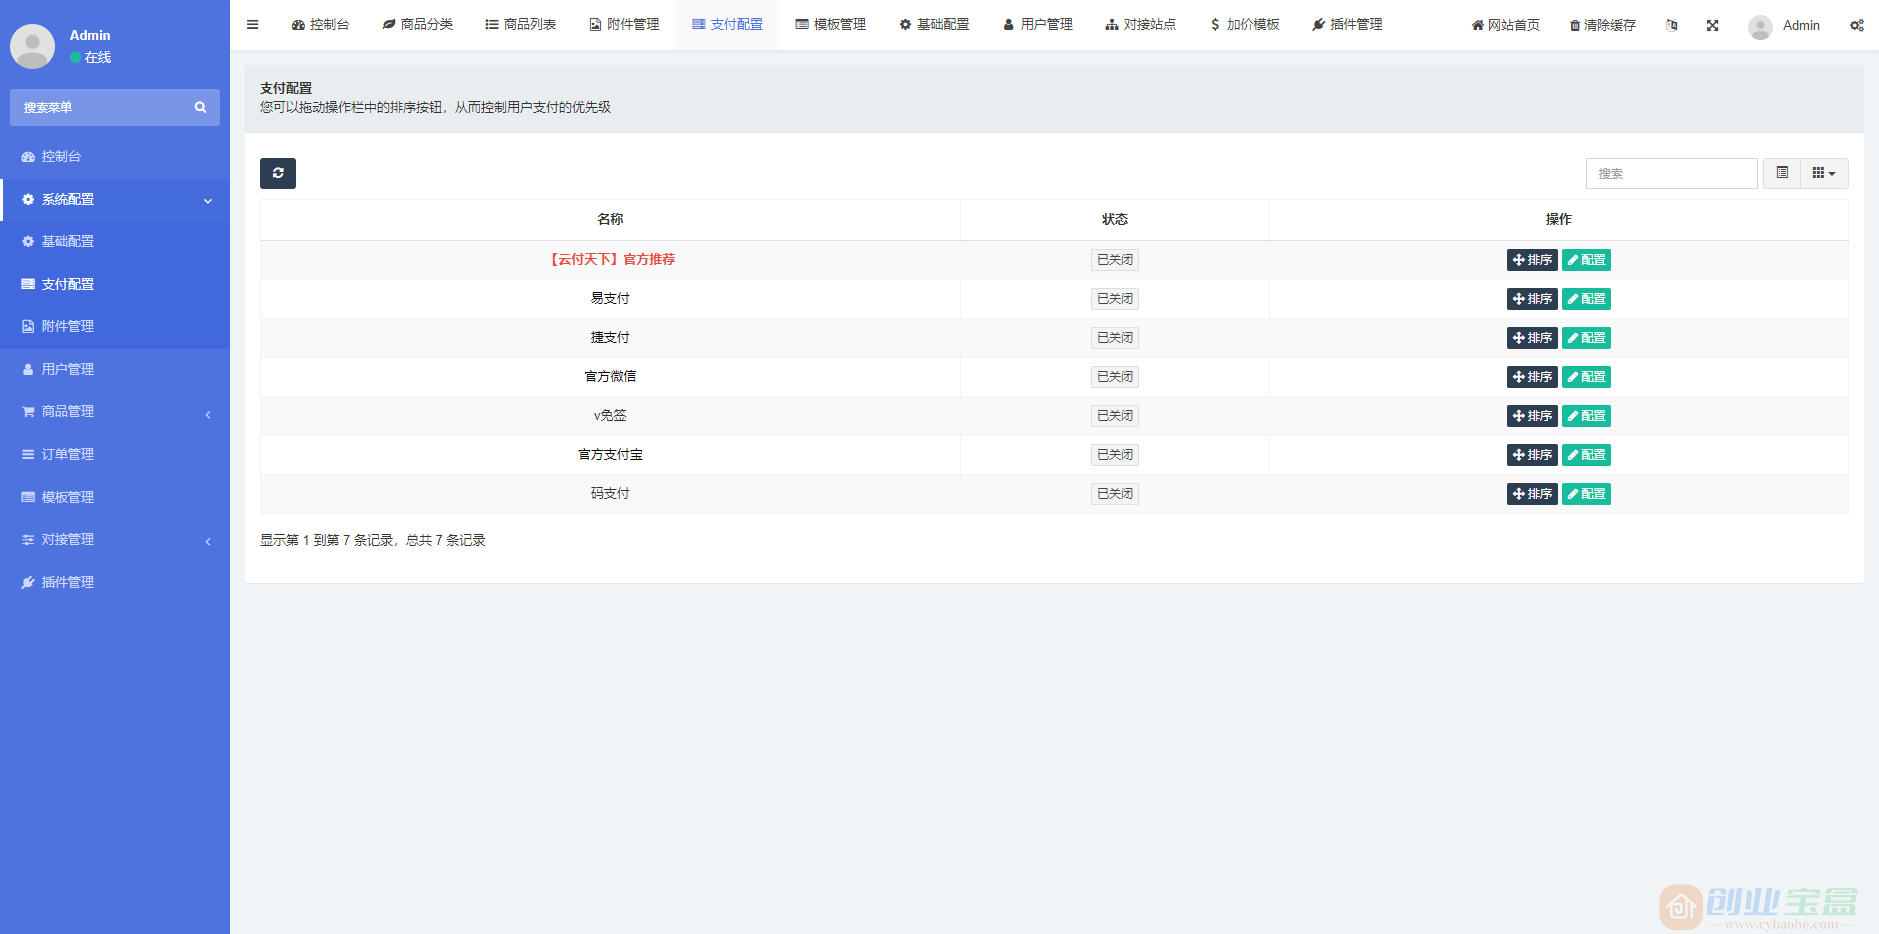Click the refresh icon above the payment table
1879x934 pixels.
pos(277,173)
